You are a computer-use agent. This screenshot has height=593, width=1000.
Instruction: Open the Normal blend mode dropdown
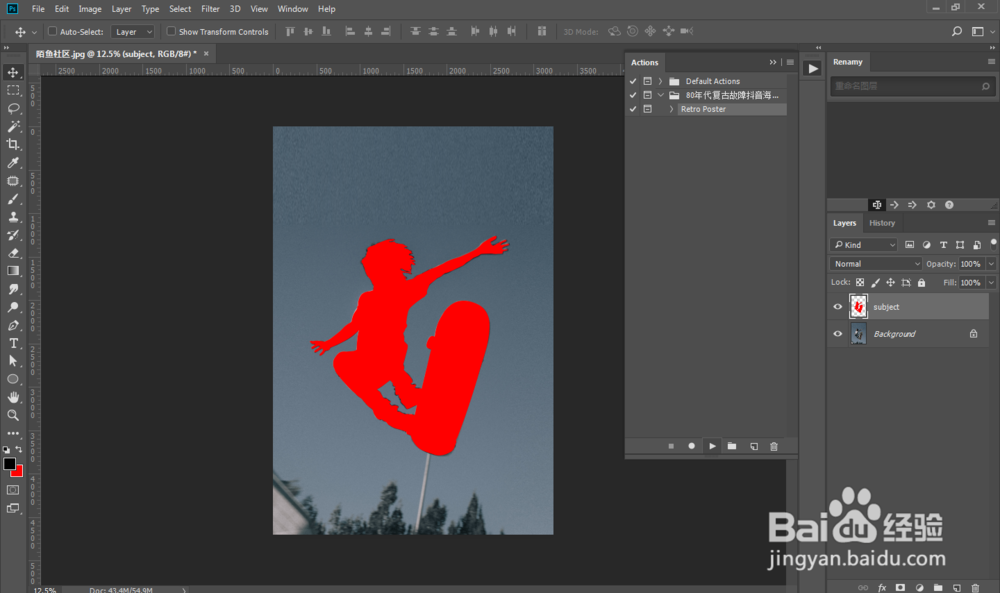point(876,264)
